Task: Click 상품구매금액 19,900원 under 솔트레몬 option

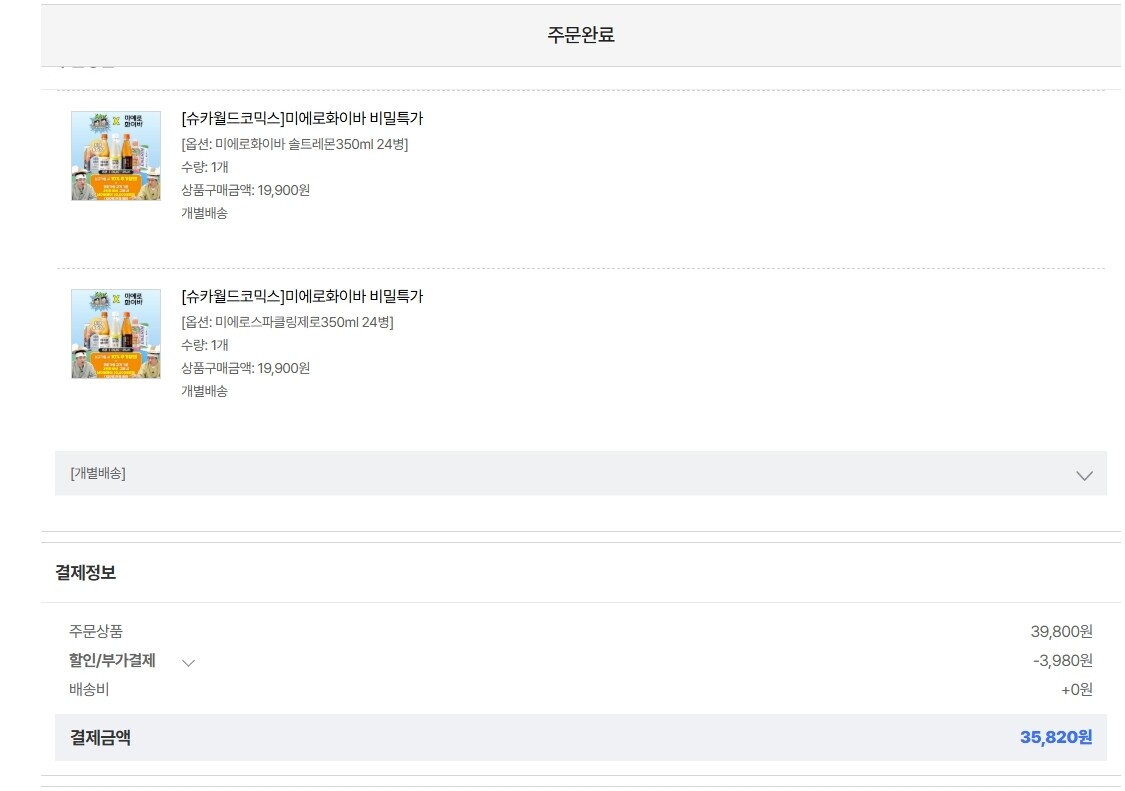Action: [x=245, y=190]
